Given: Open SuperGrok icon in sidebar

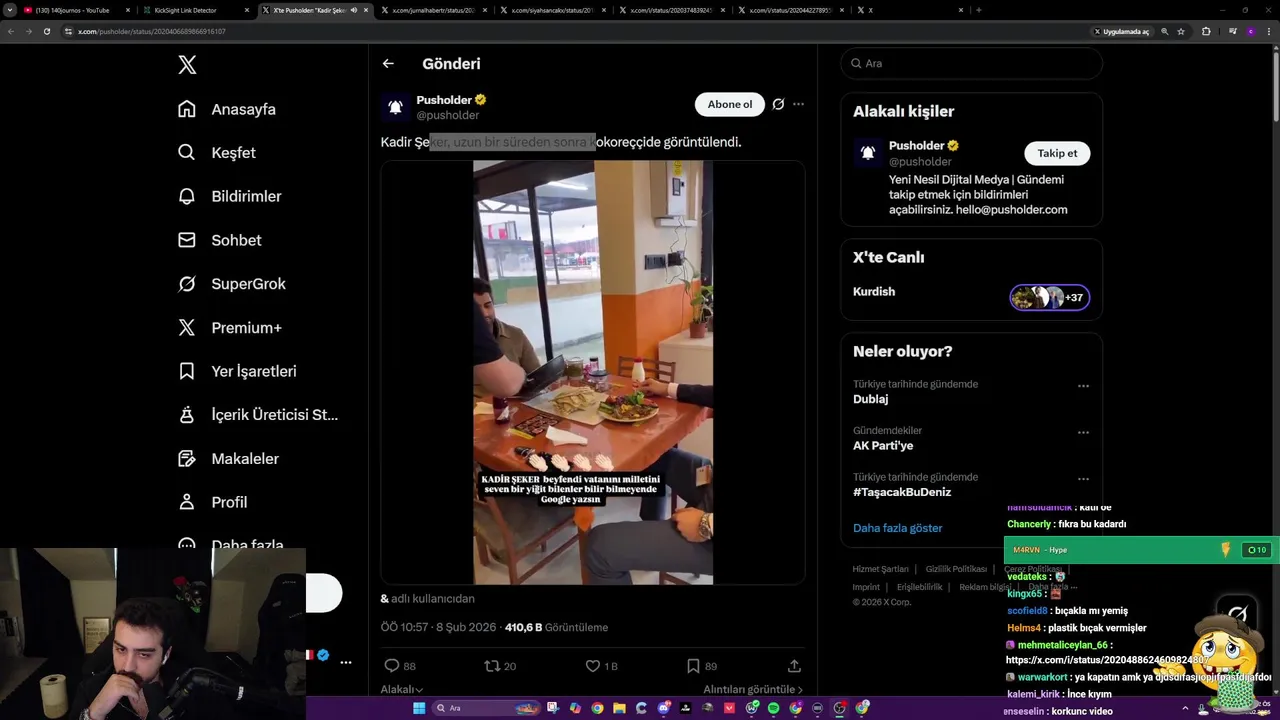Looking at the screenshot, I should click(x=187, y=284).
